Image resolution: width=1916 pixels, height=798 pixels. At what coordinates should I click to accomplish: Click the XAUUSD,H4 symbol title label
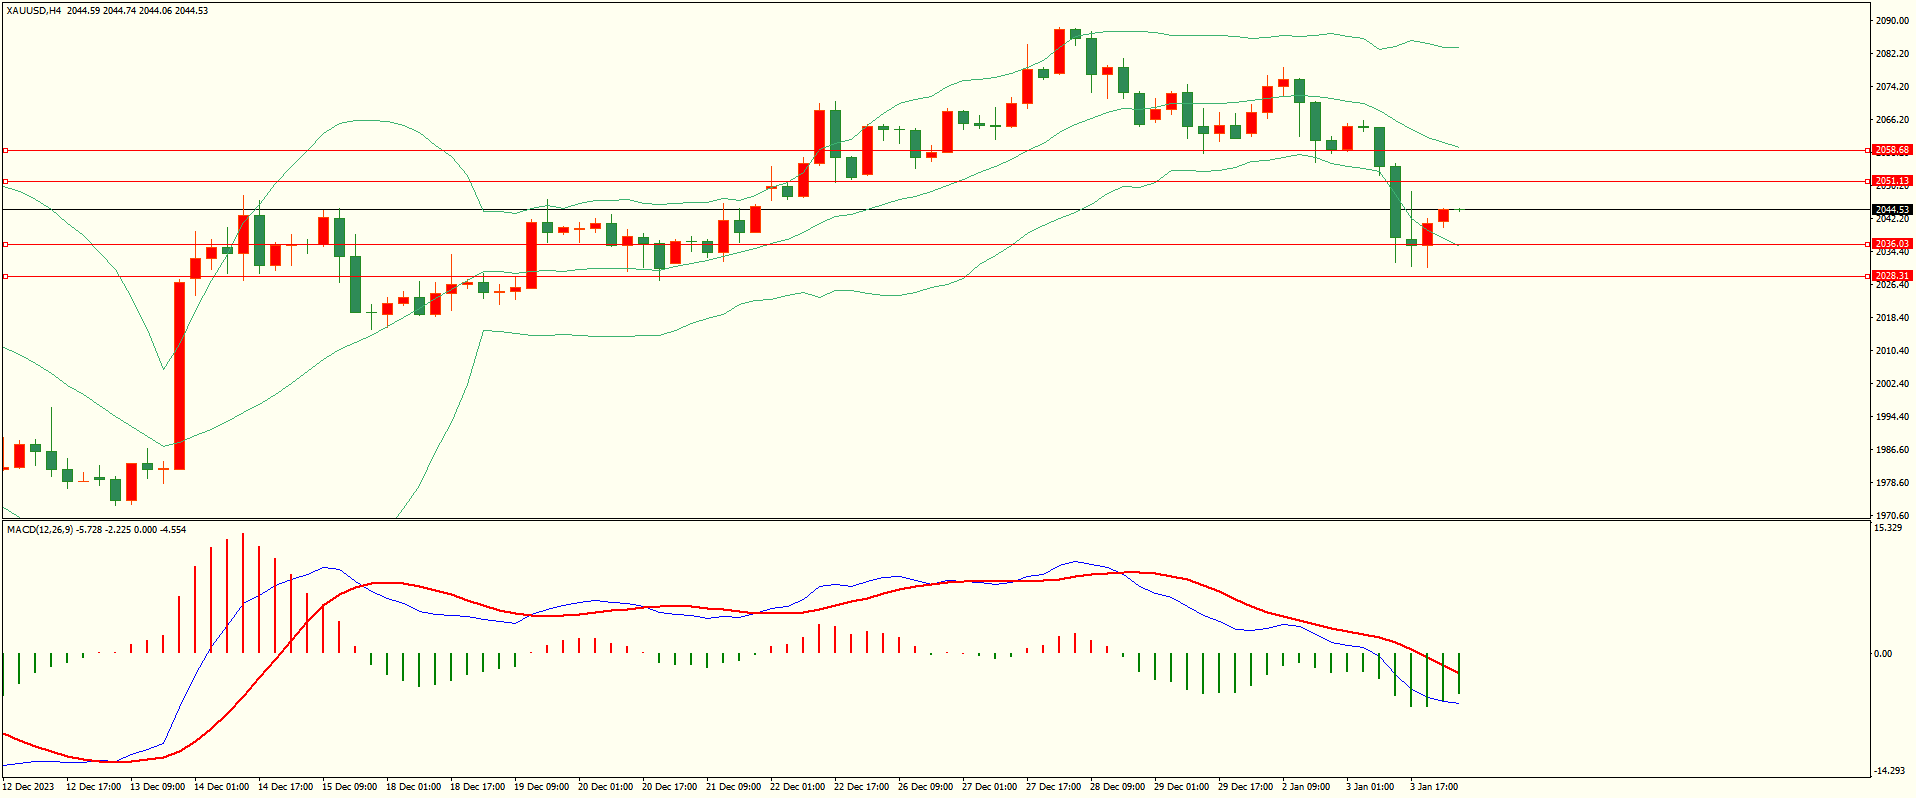[x=33, y=11]
